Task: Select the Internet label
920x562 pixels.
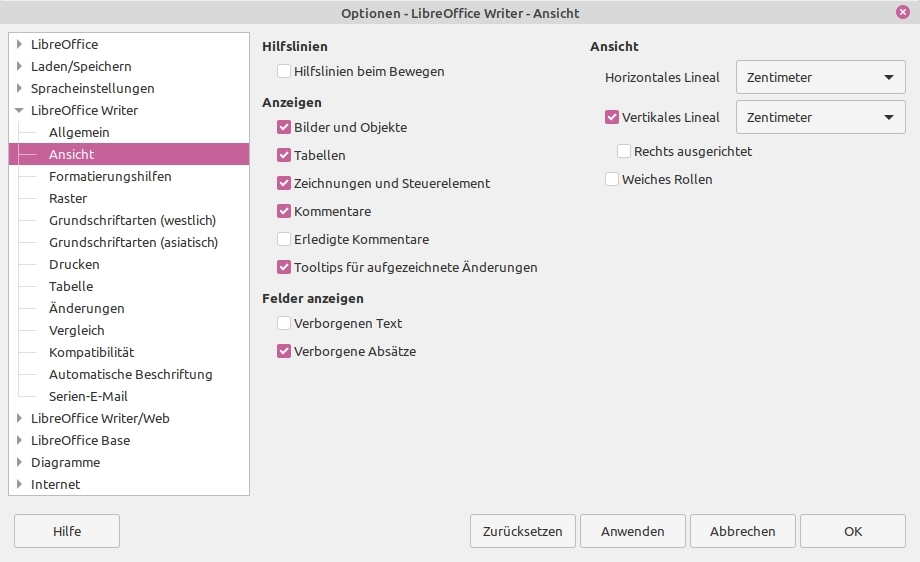Action: click(56, 484)
